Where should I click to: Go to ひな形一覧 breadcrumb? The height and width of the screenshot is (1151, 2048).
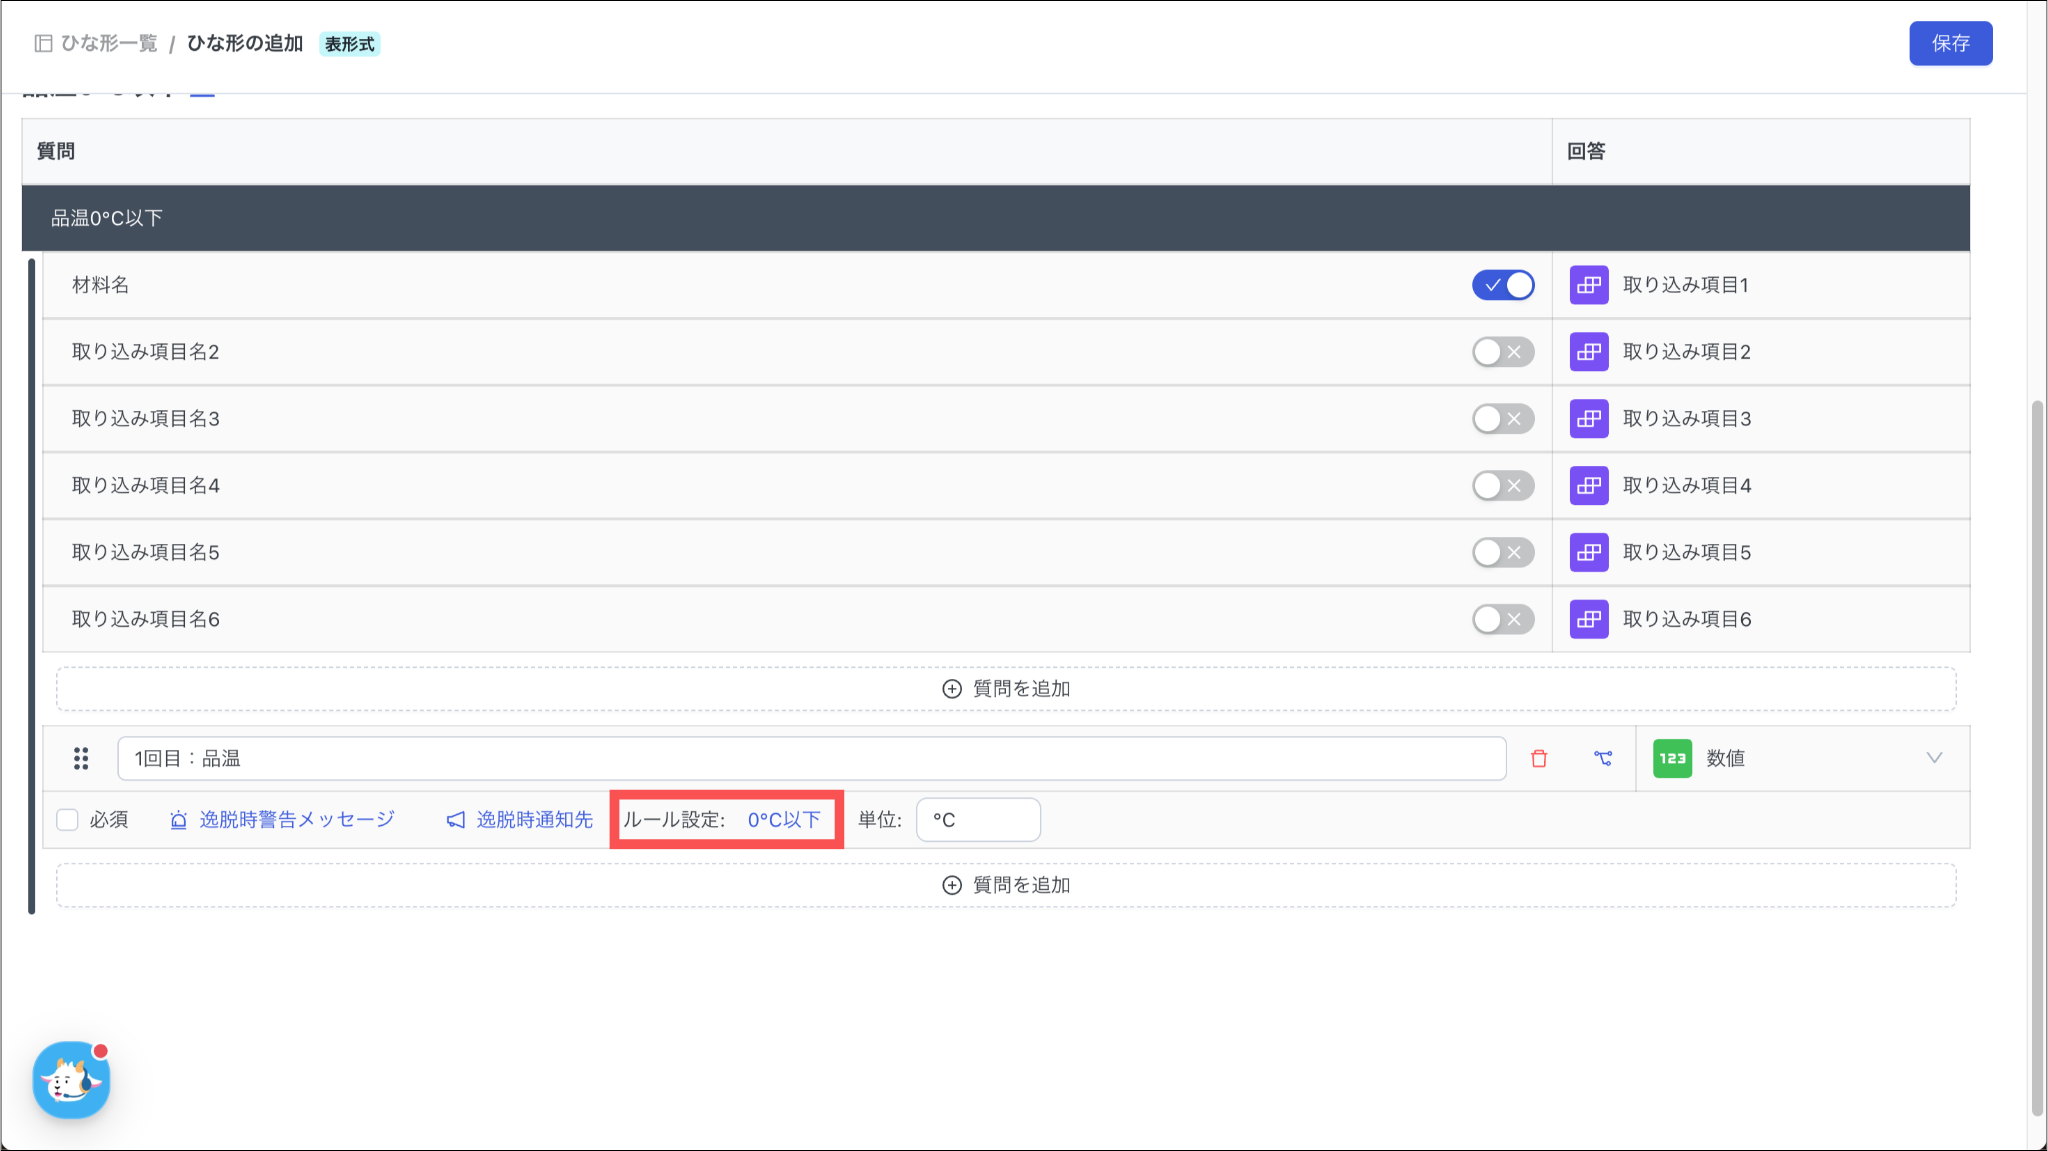tap(108, 43)
